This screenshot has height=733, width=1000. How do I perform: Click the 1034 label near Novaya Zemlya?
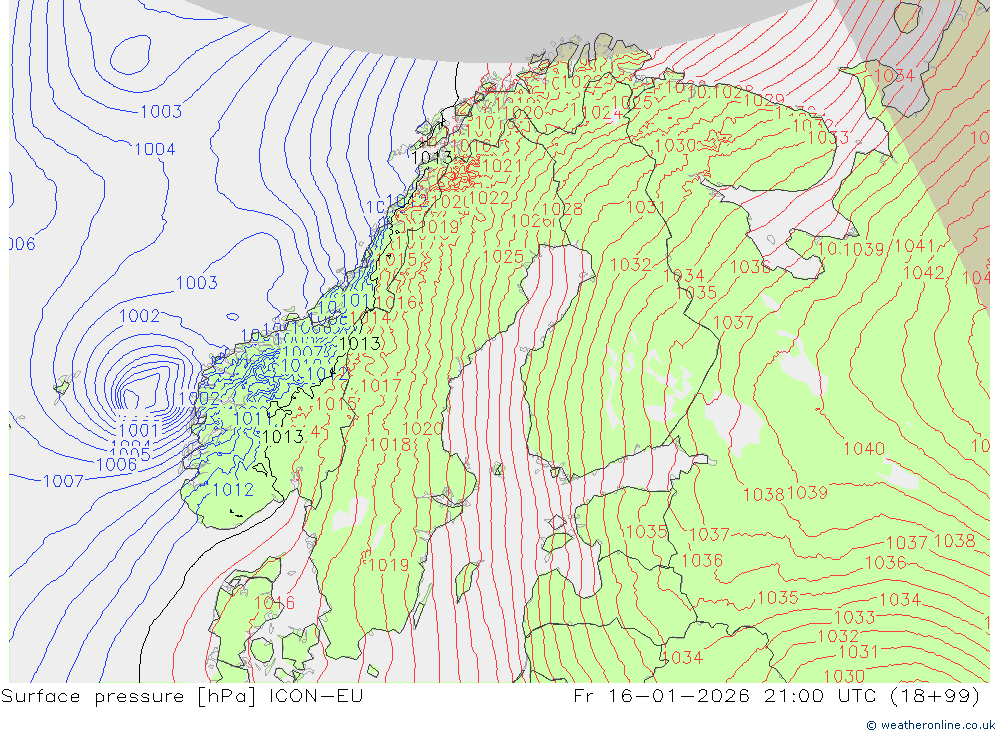(894, 75)
